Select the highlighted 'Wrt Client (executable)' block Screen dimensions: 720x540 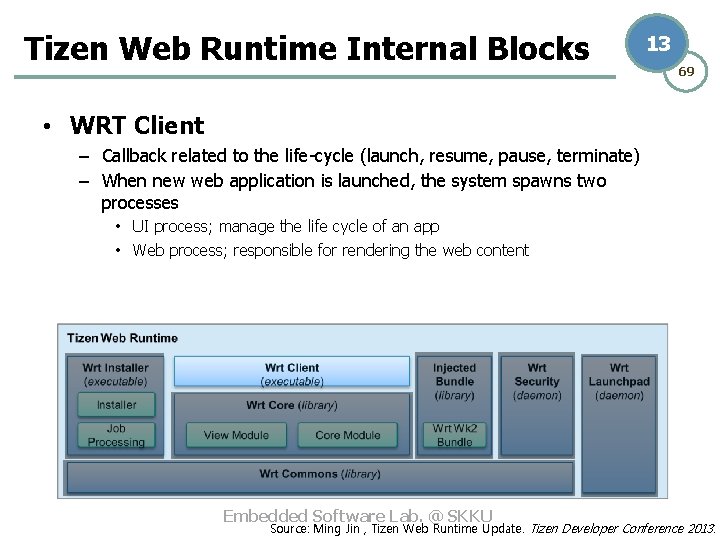(292, 371)
